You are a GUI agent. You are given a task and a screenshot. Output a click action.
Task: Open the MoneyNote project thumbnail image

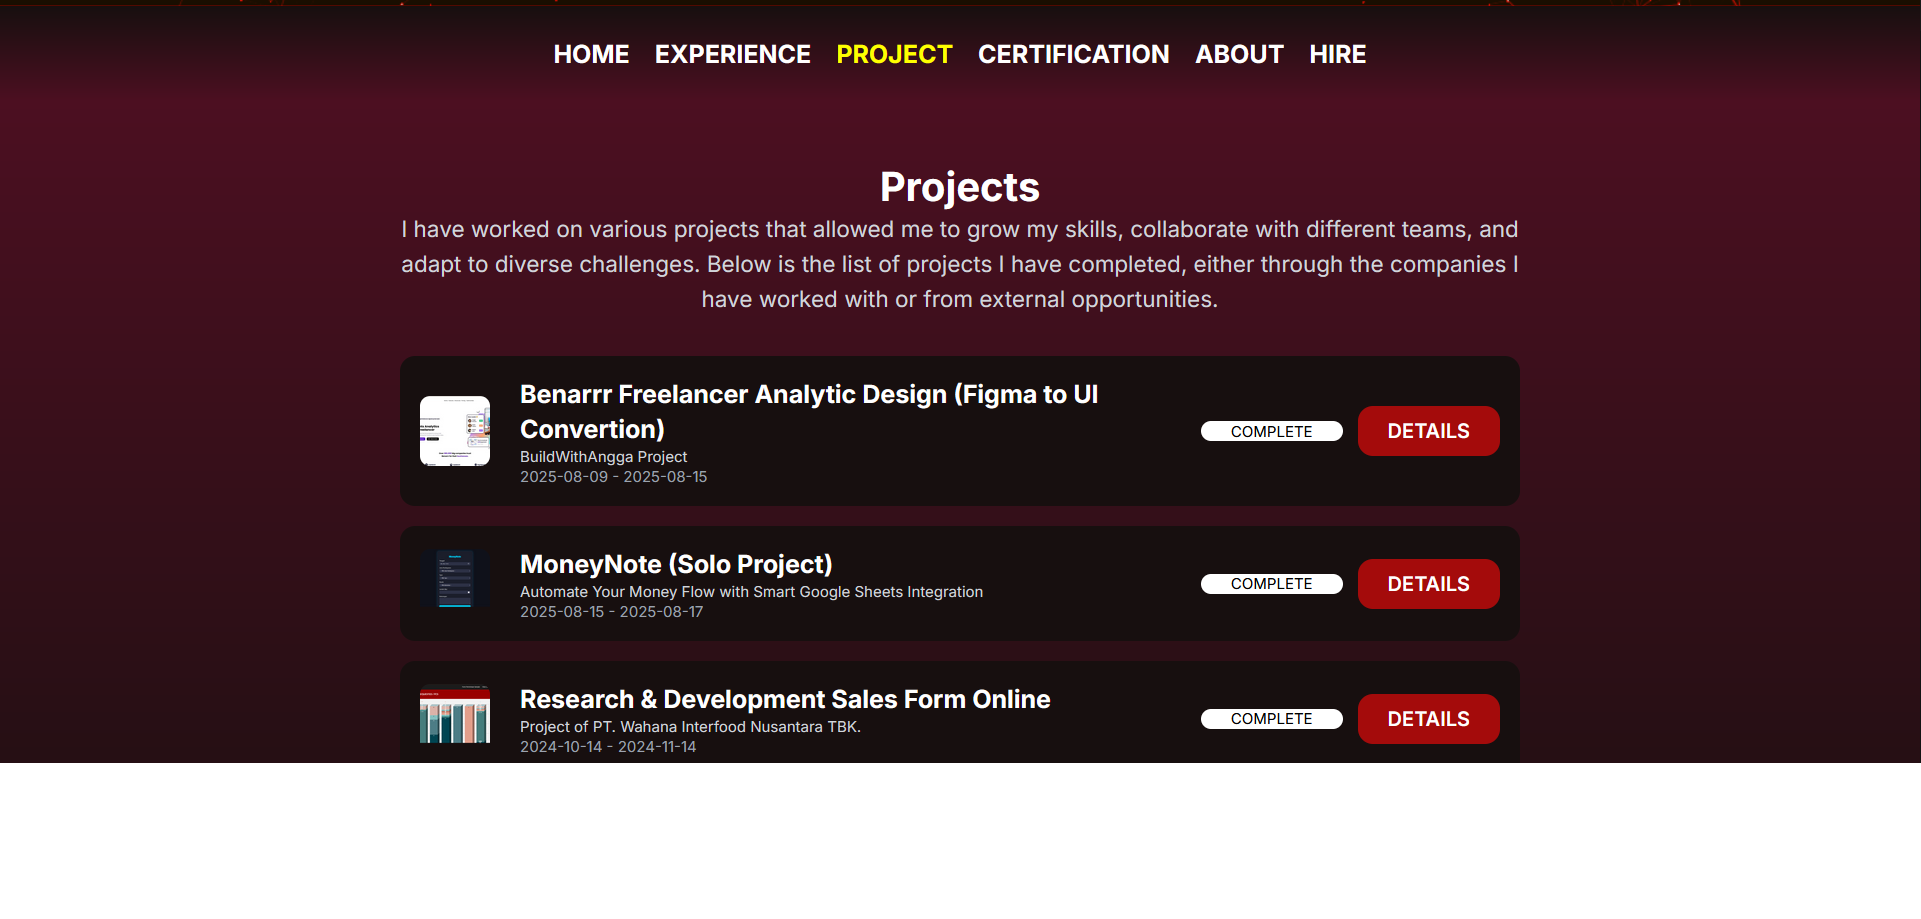pyautogui.click(x=455, y=578)
